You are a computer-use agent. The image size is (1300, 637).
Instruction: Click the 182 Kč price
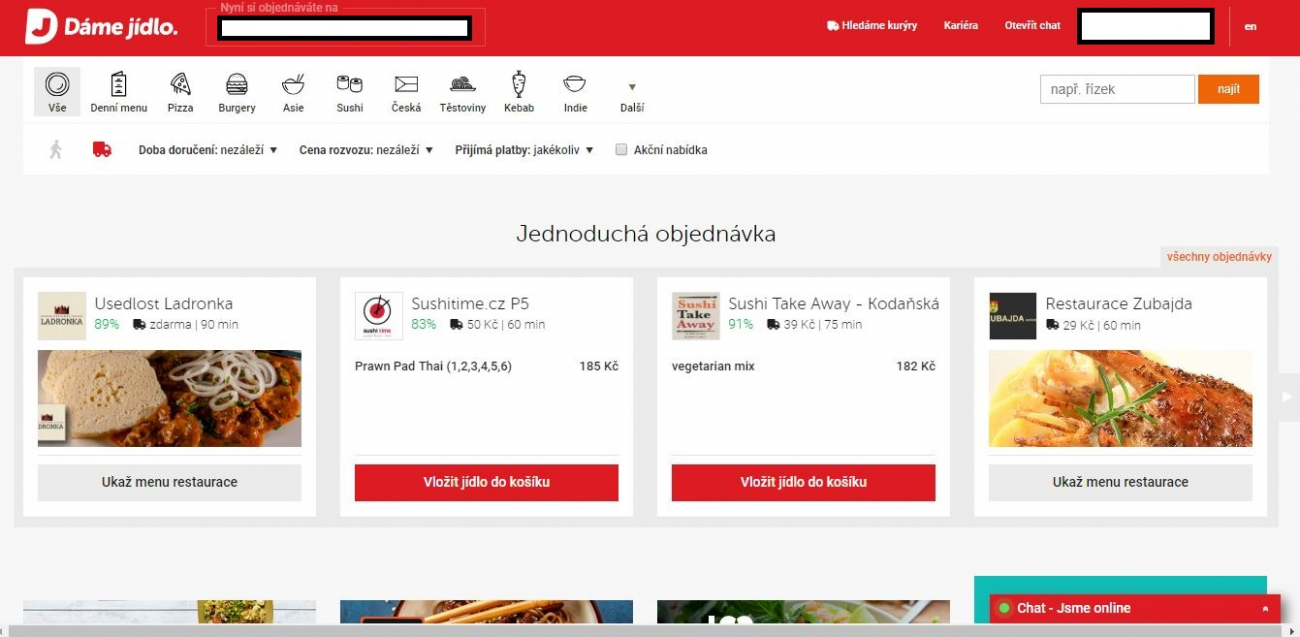(x=916, y=366)
